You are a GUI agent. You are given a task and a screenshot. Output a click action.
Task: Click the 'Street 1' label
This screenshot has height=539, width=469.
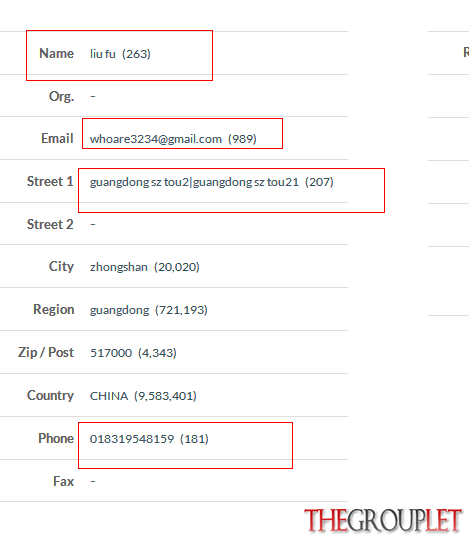point(50,181)
